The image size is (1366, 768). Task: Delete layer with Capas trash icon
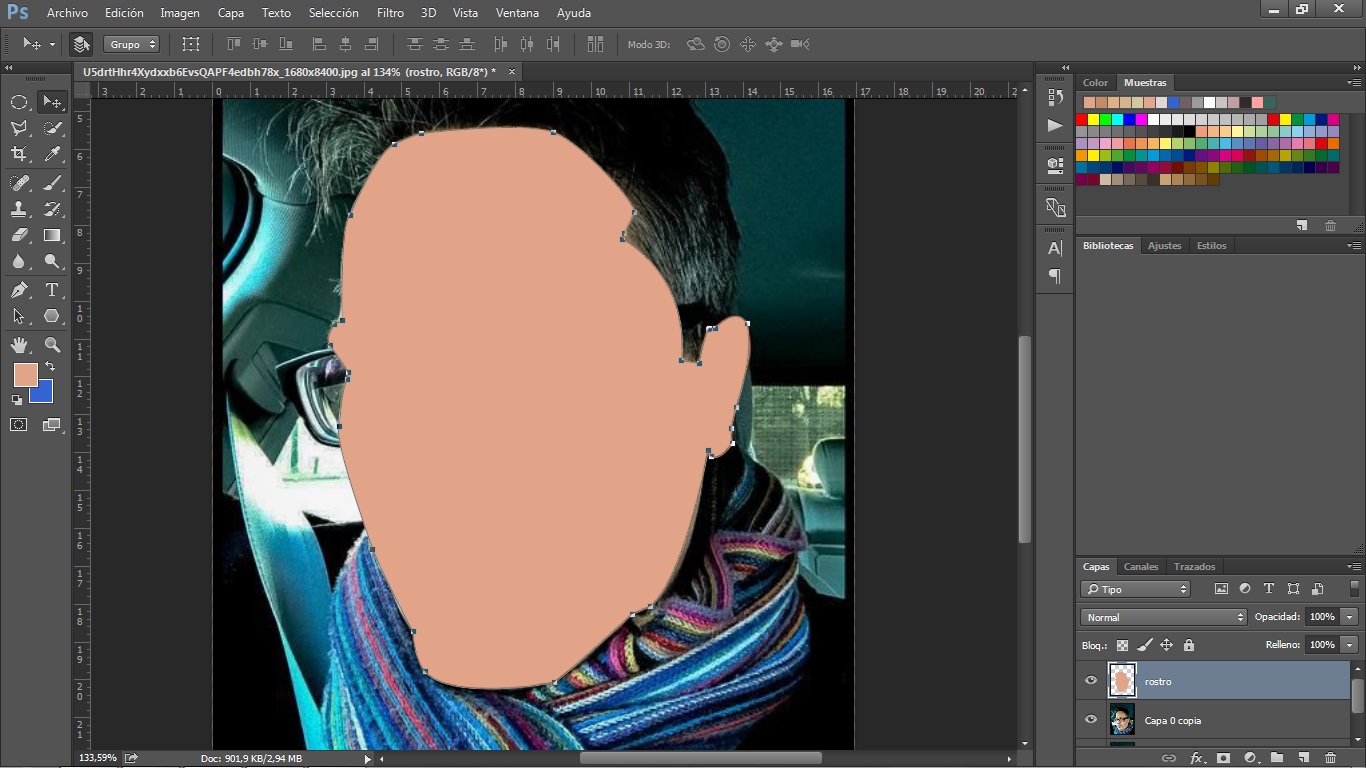point(1330,758)
